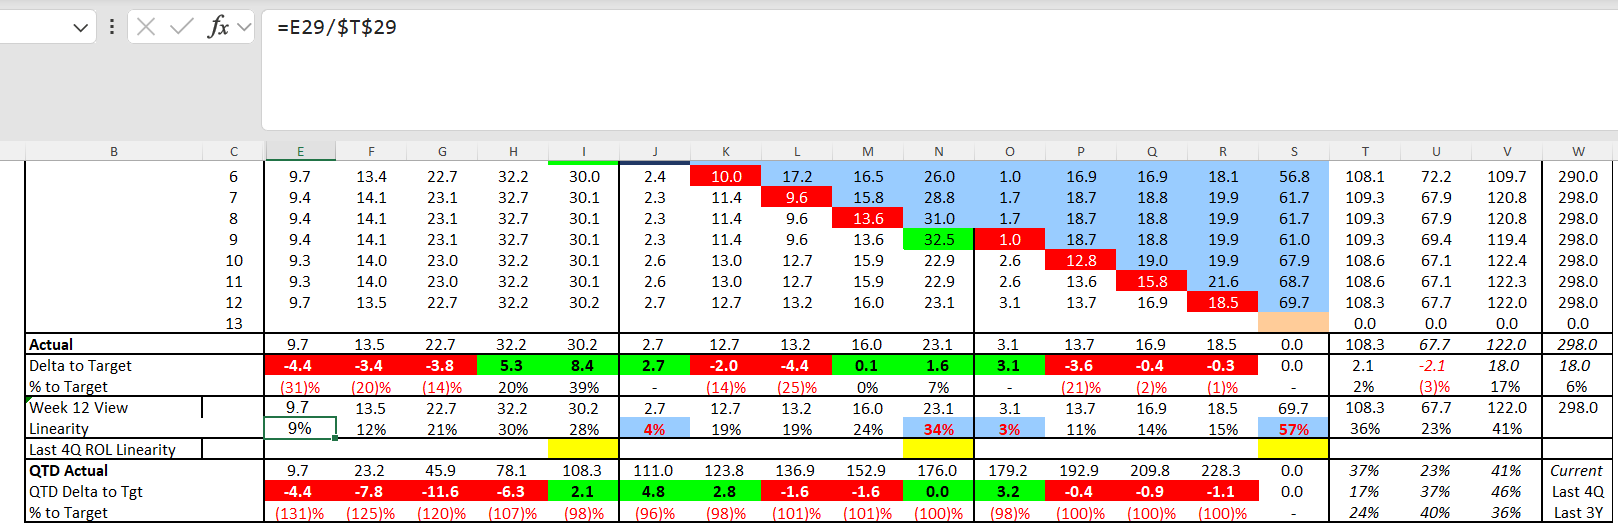Click the yellow cell in column I

(x=583, y=450)
